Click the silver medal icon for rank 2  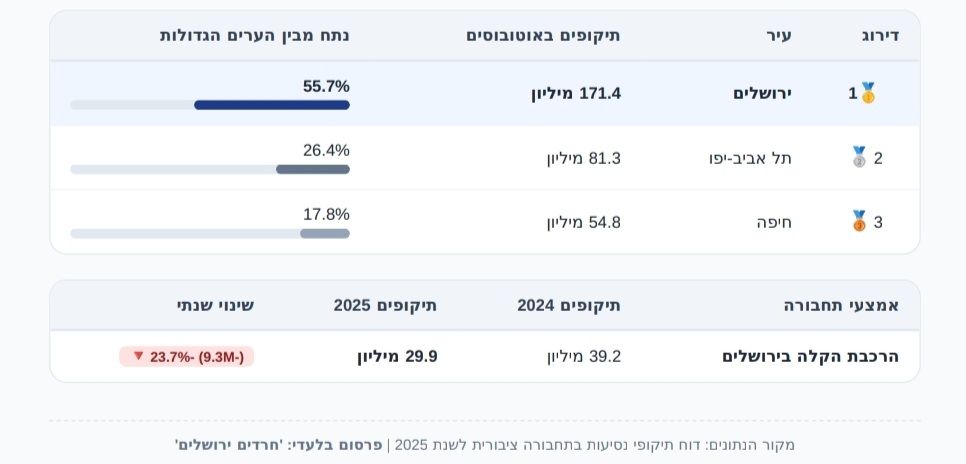pos(859,158)
